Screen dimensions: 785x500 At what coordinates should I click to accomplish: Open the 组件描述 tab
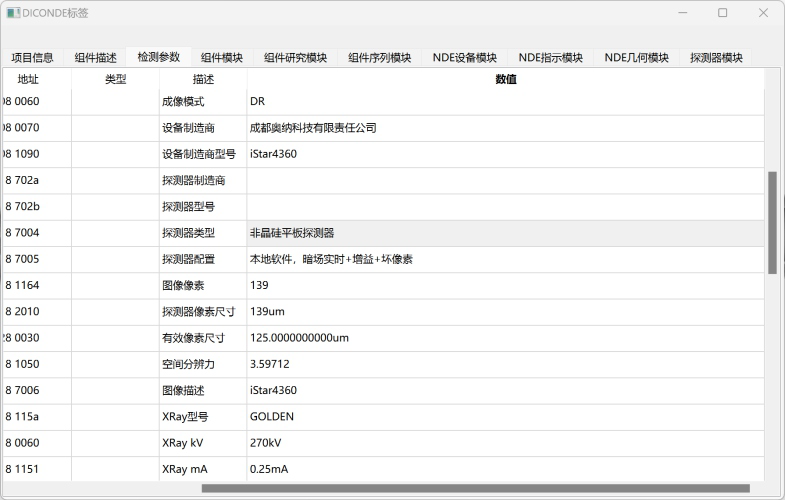(96, 58)
